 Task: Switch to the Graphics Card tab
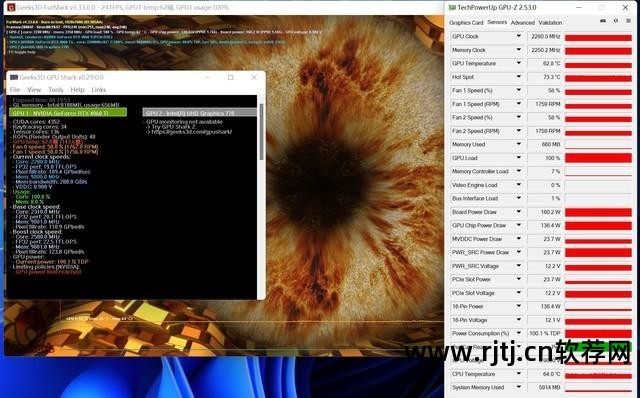(x=466, y=22)
